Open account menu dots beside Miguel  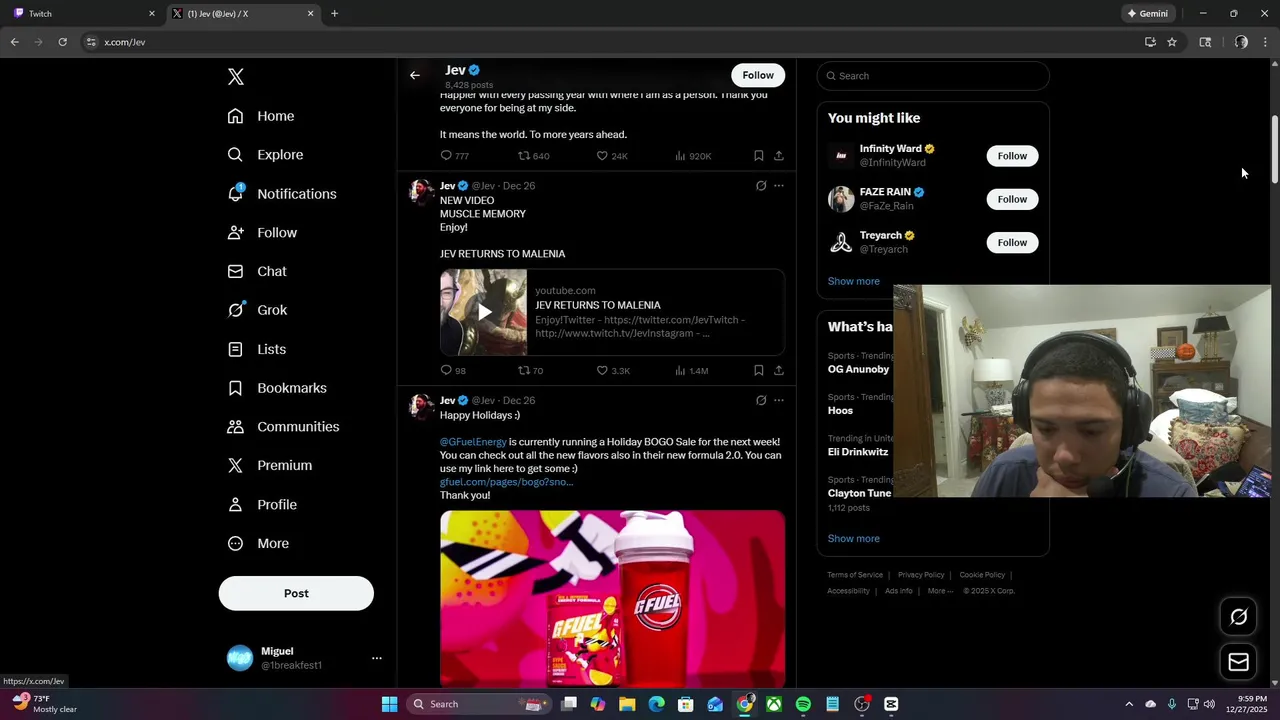point(377,658)
